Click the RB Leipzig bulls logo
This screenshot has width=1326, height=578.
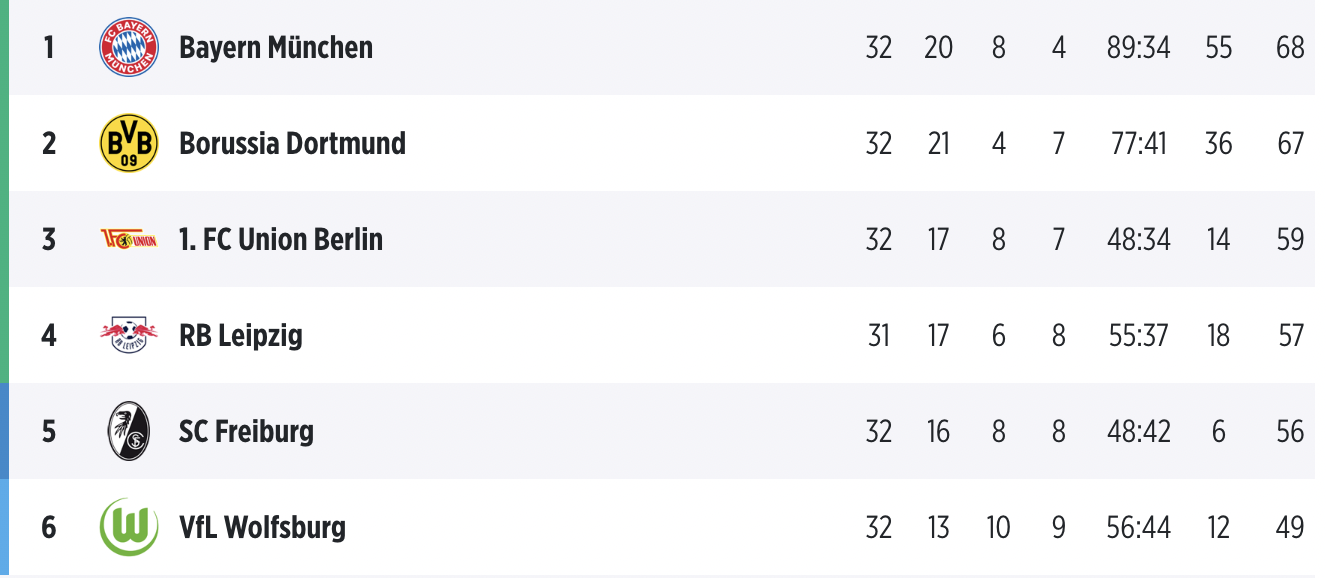tap(129, 335)
